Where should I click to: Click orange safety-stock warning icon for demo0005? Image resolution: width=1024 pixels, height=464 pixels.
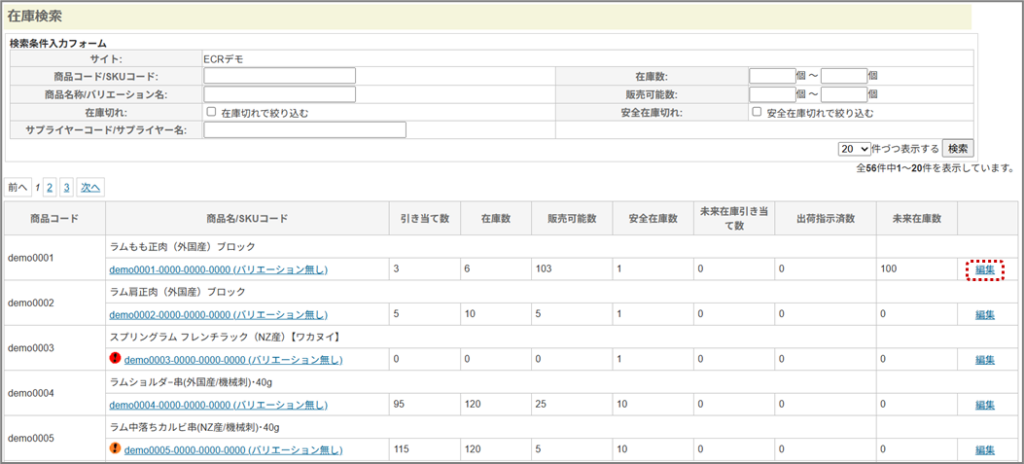(115, 449)
